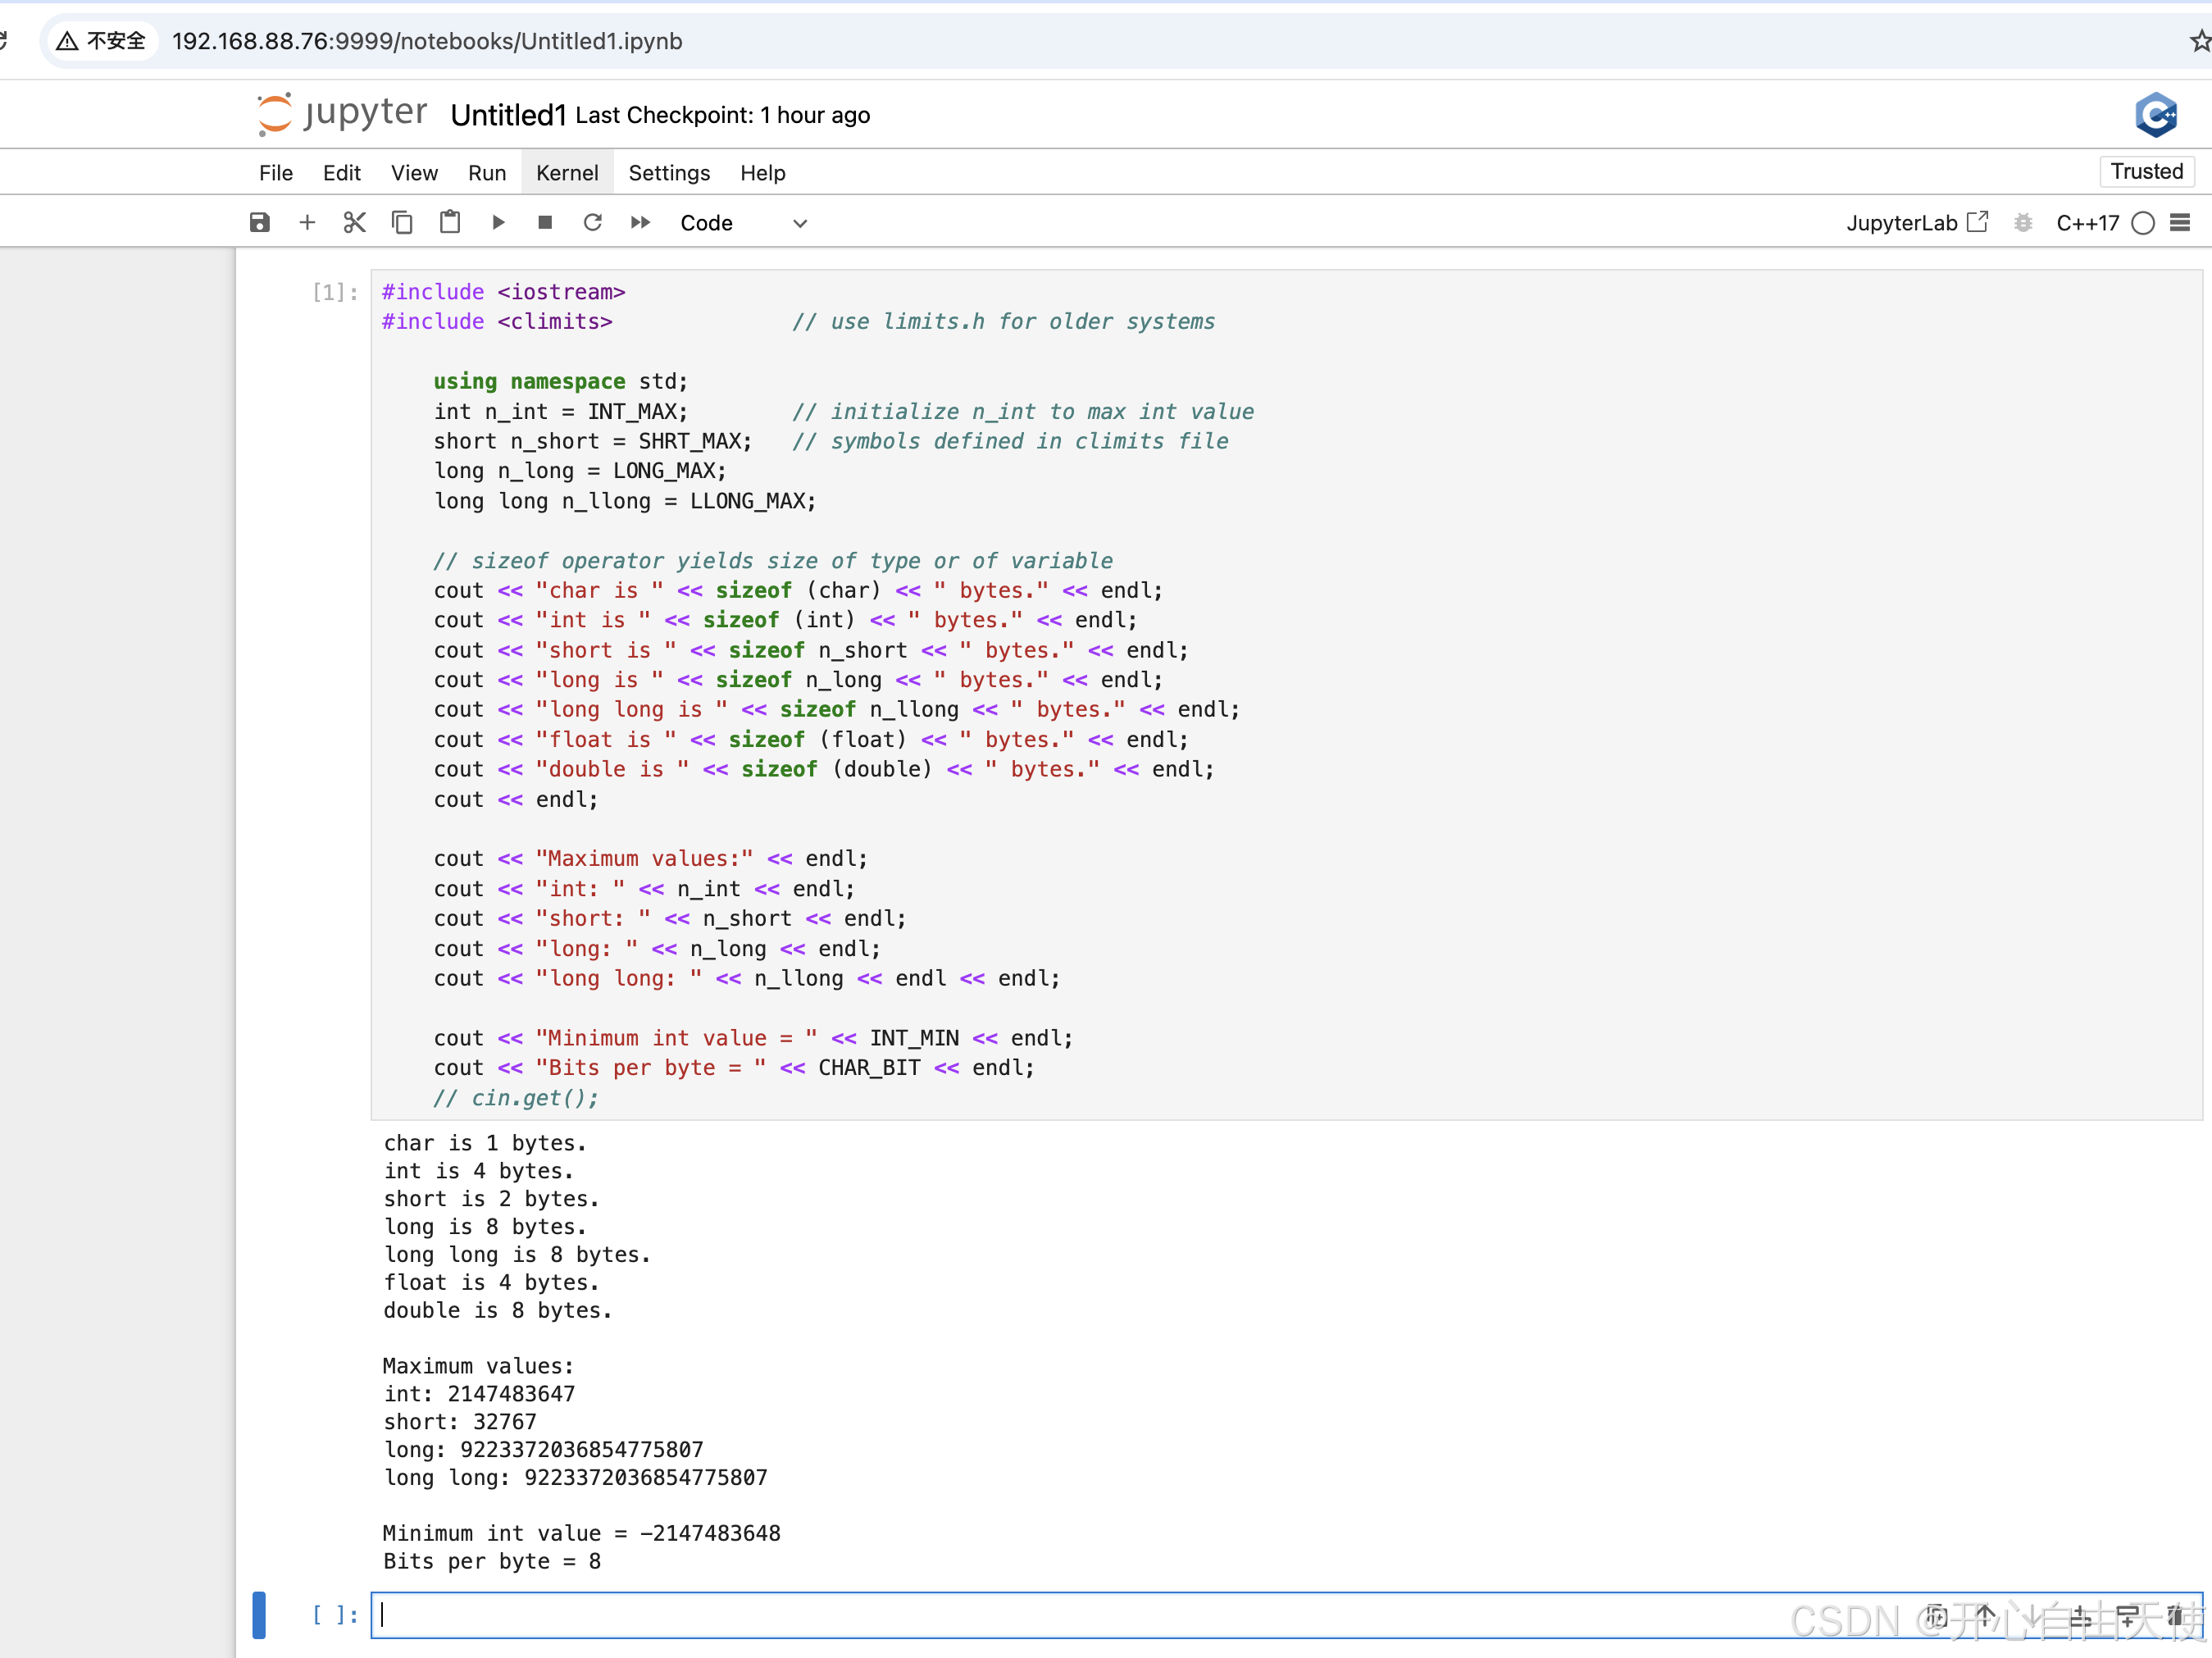The width and height of the screenshot is (2212, 1658).
Task: Run the selected cell and advance
Action: (x=498, y=222)
